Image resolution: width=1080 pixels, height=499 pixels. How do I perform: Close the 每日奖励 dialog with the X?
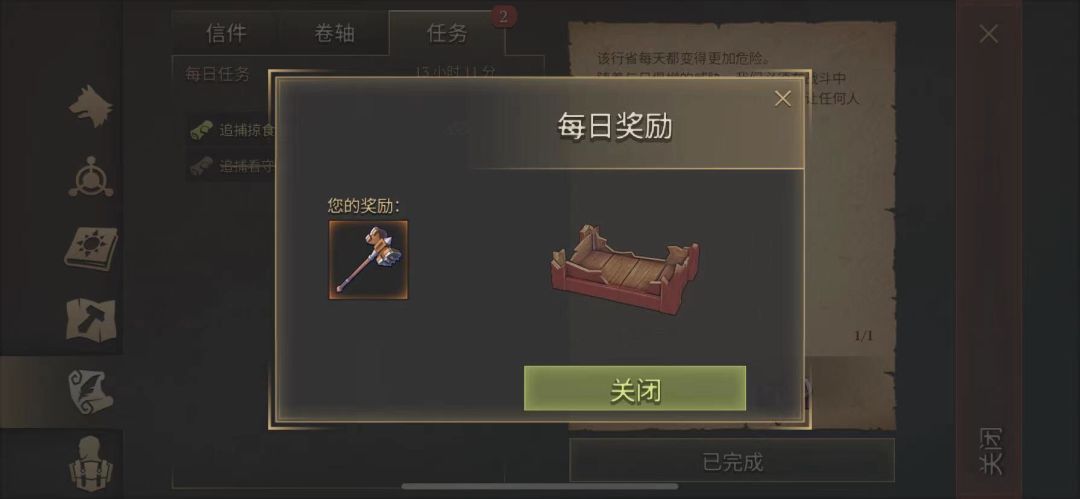pyautogui.click(x=782, y=99)
